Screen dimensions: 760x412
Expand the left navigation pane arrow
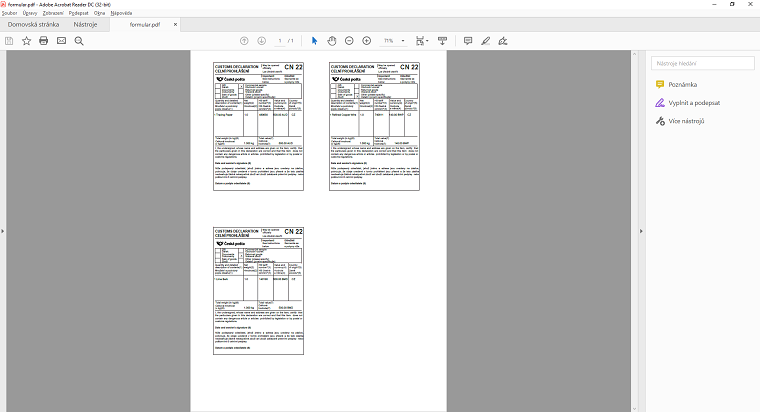click(3, 231)
